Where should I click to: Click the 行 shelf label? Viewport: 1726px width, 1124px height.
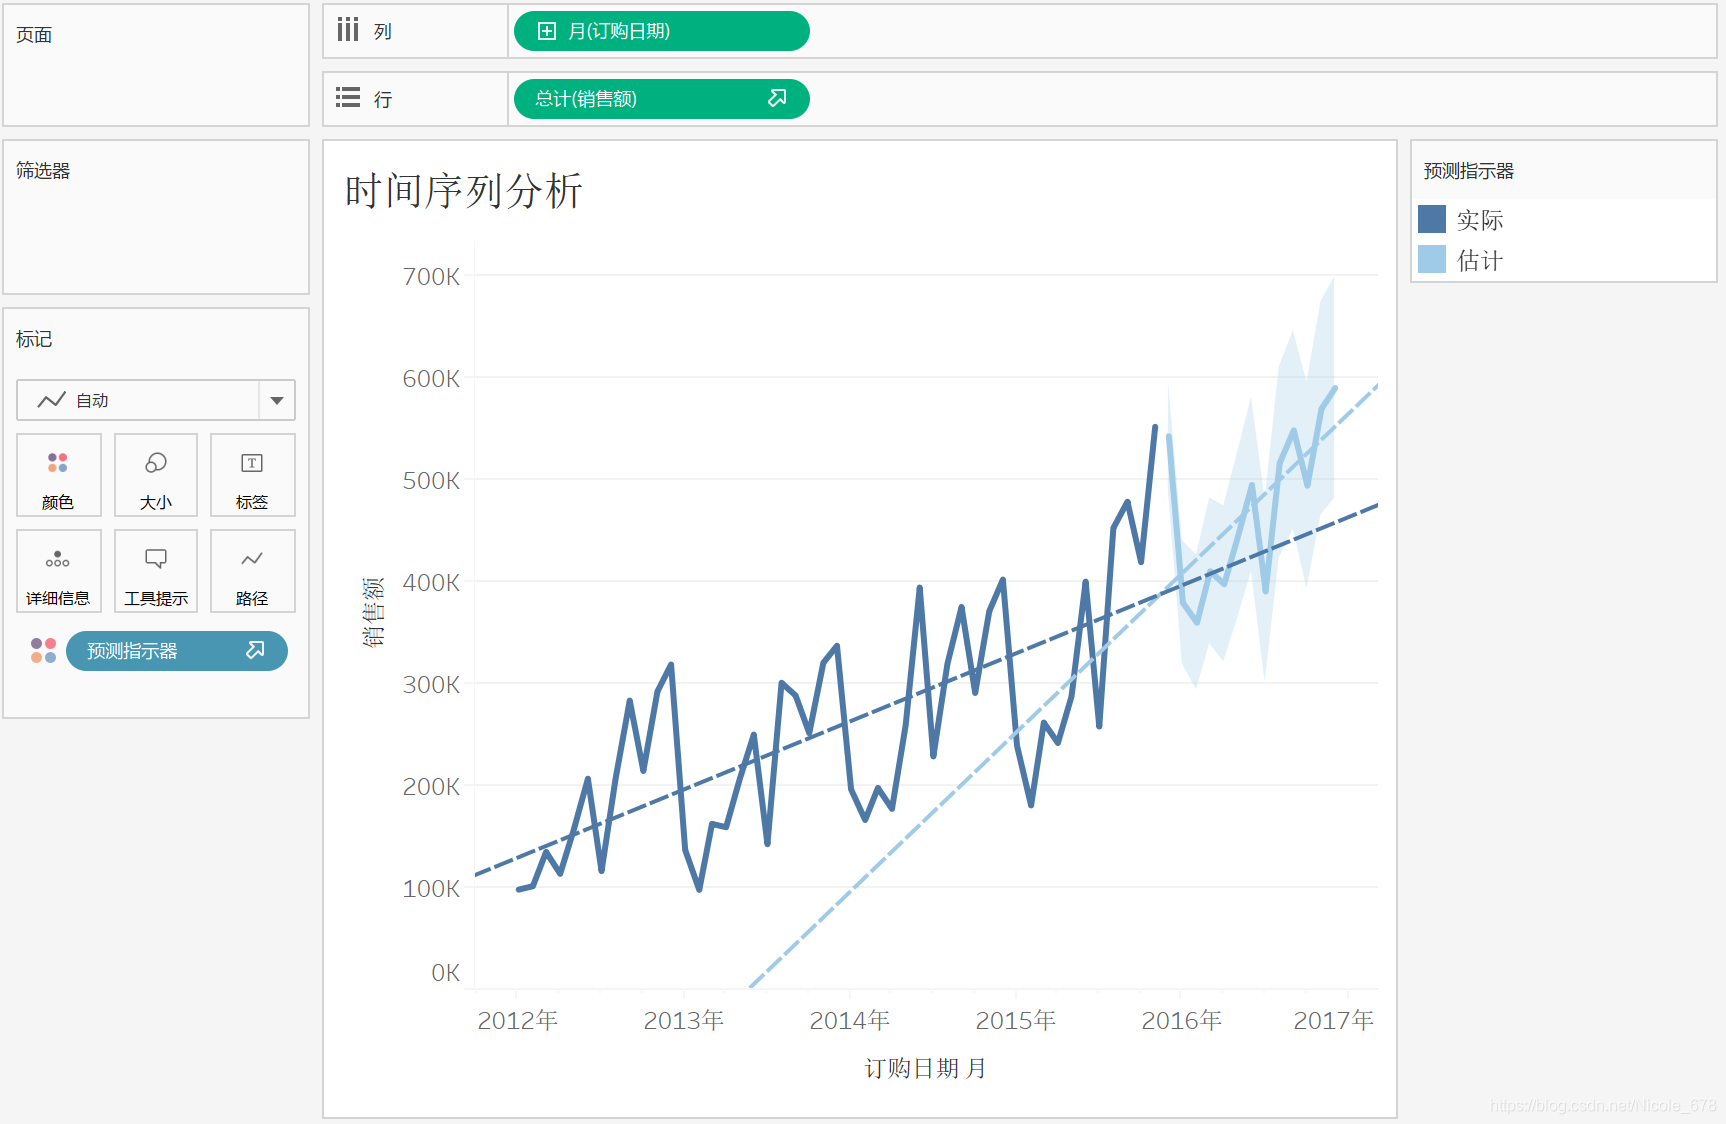383,100
